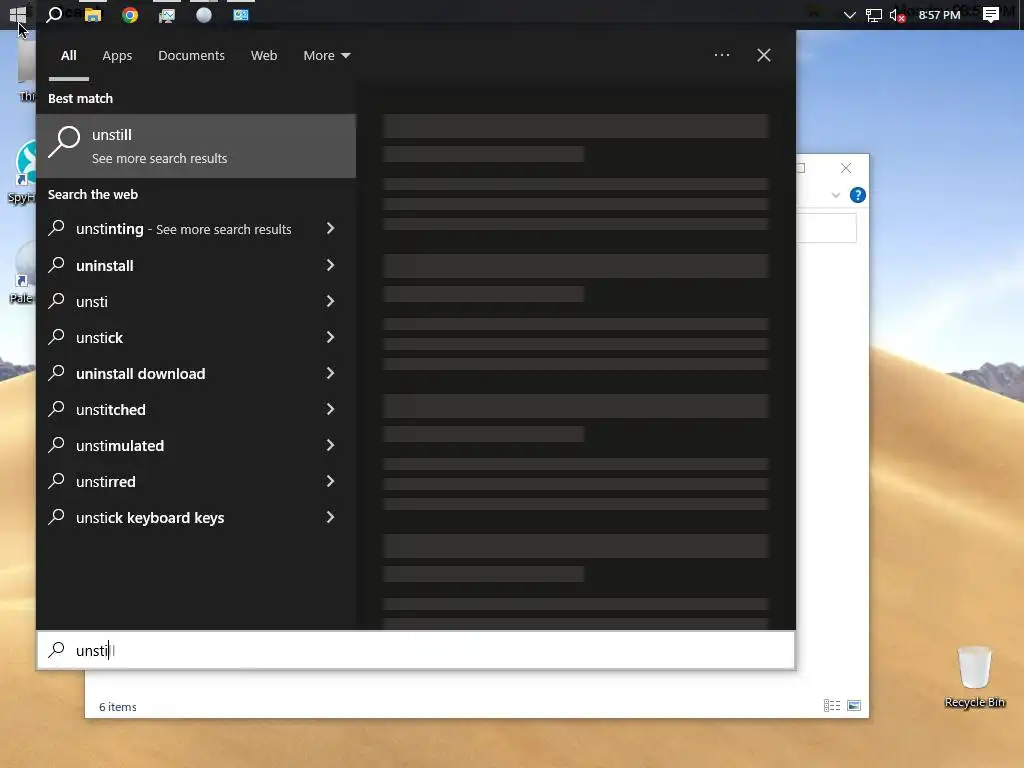The width and height of the screenshot is (1024, 768).
Task: Expand preview arrow for unstirred
Action: coord(330,481)
